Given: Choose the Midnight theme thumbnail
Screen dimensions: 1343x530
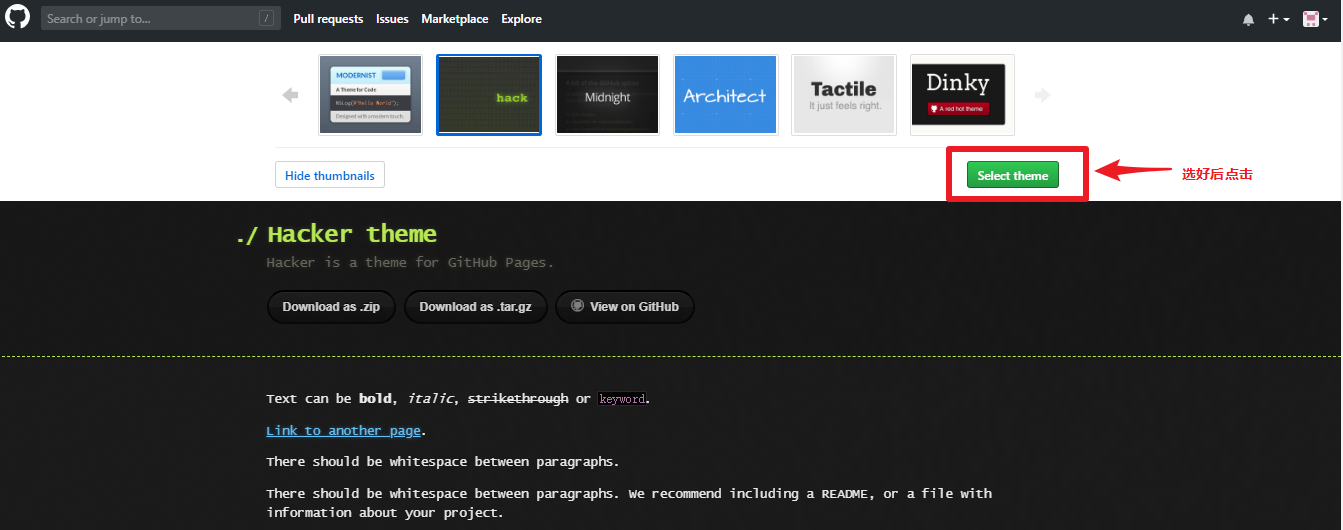Looking at the screenshot, I should pos(607,95).
